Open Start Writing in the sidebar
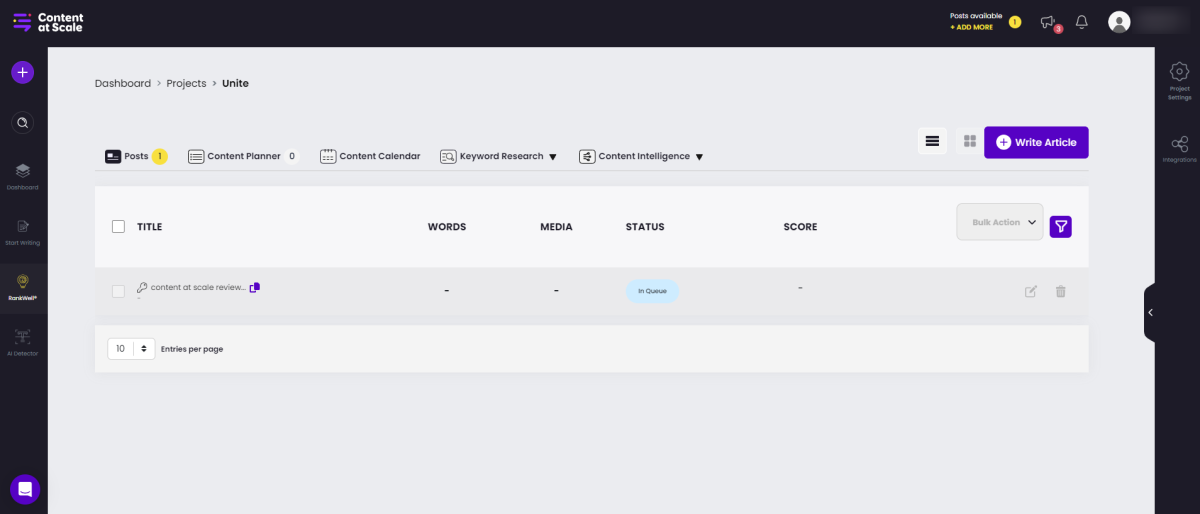The height and width of the screenshot is (514, 1200). coord(23,231)
